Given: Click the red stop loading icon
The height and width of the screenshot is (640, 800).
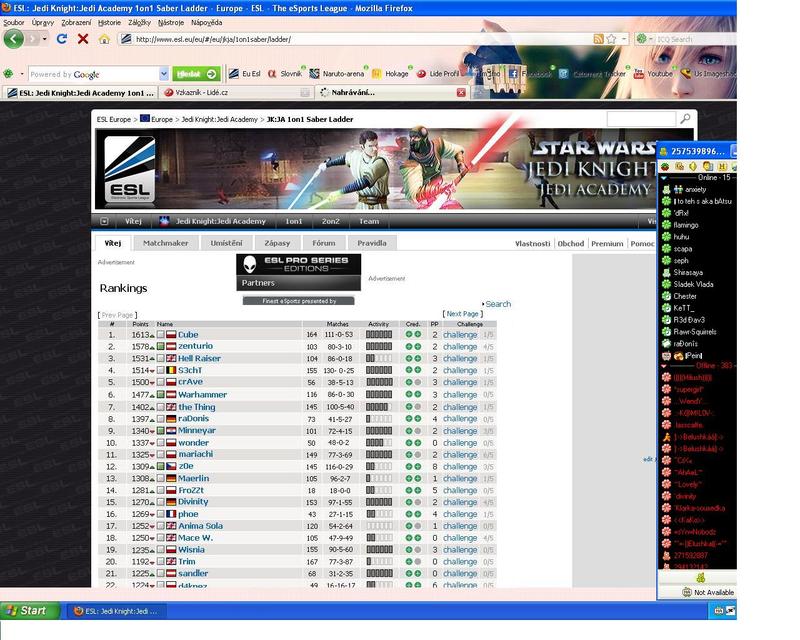Looking at the screenshot, I should (83, 39).
